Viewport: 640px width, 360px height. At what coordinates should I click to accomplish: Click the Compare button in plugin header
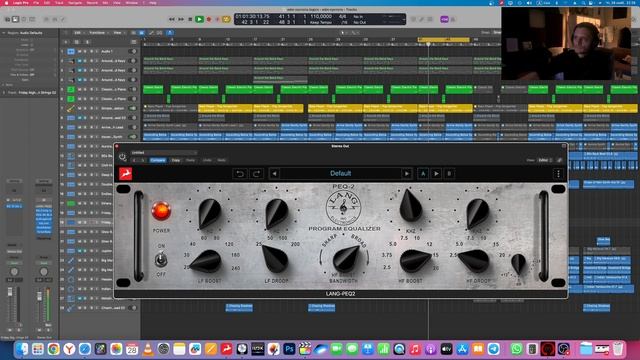158,160
